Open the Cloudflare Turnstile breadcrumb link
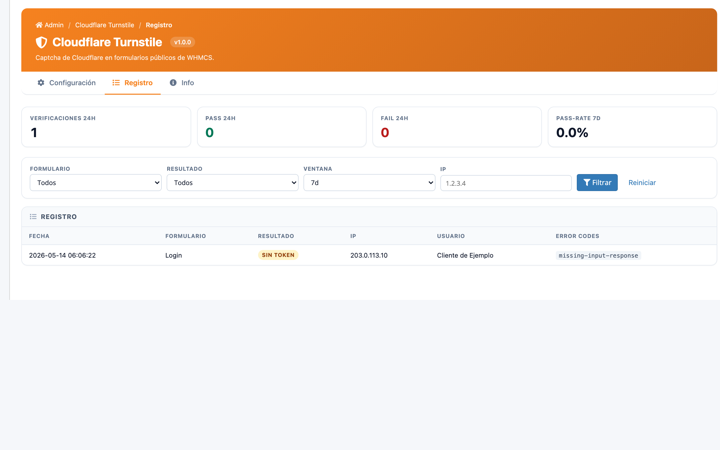 [x=105, y=25]
